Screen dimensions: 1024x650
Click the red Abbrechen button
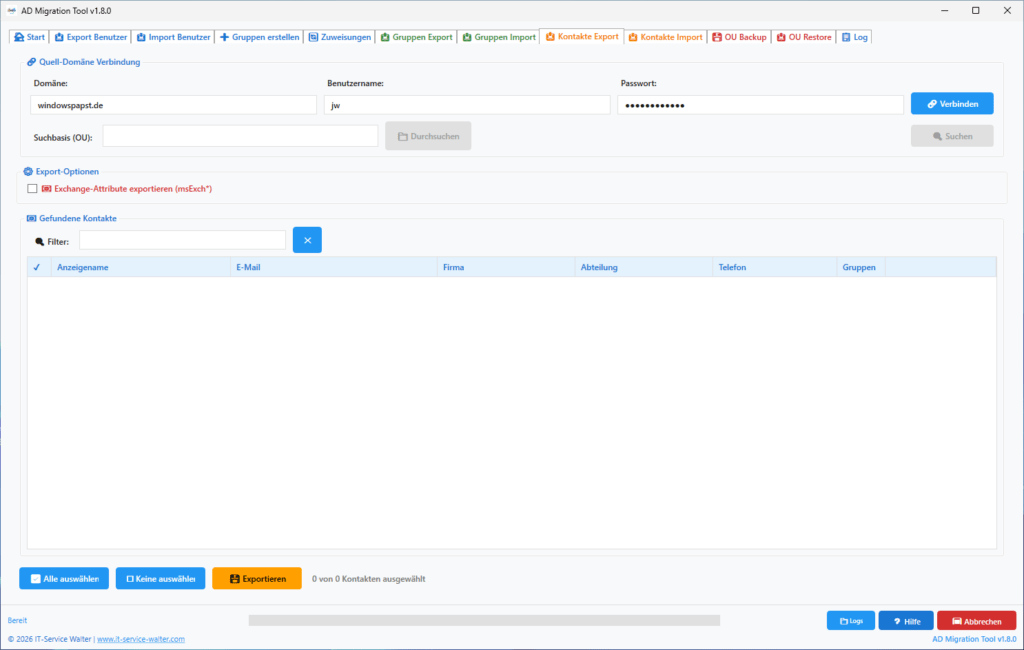976,621
